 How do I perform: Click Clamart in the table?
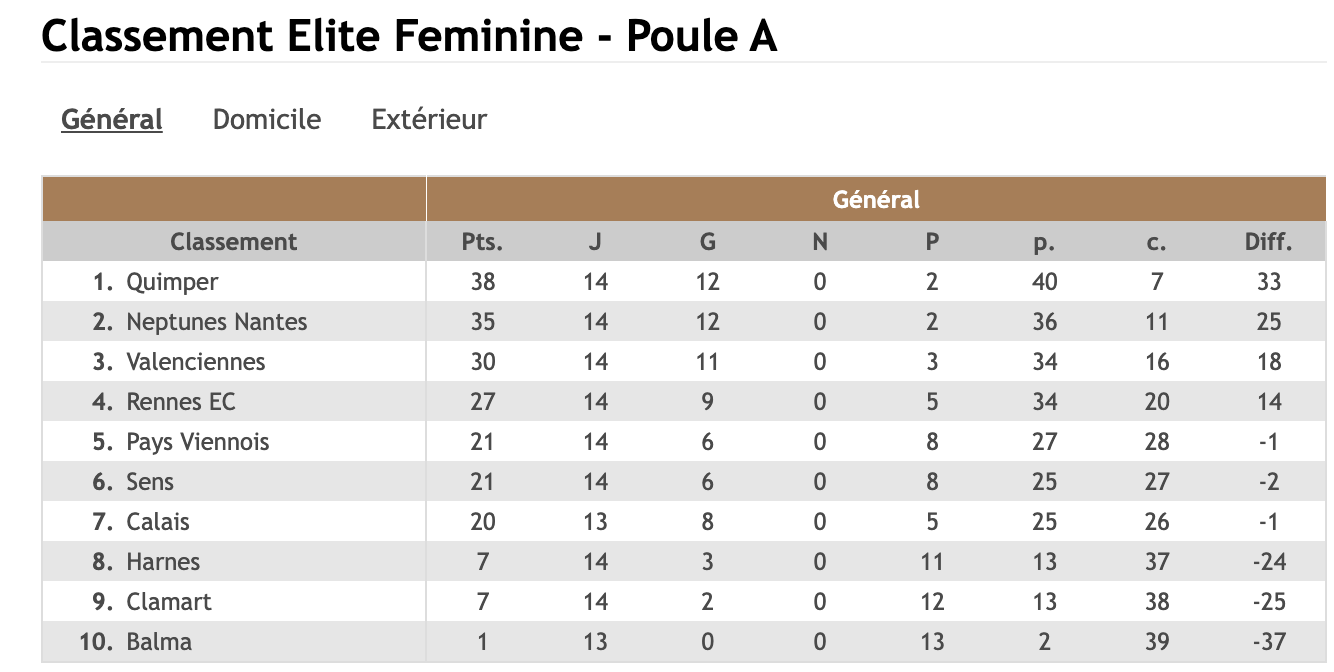[x=169, y=602]
